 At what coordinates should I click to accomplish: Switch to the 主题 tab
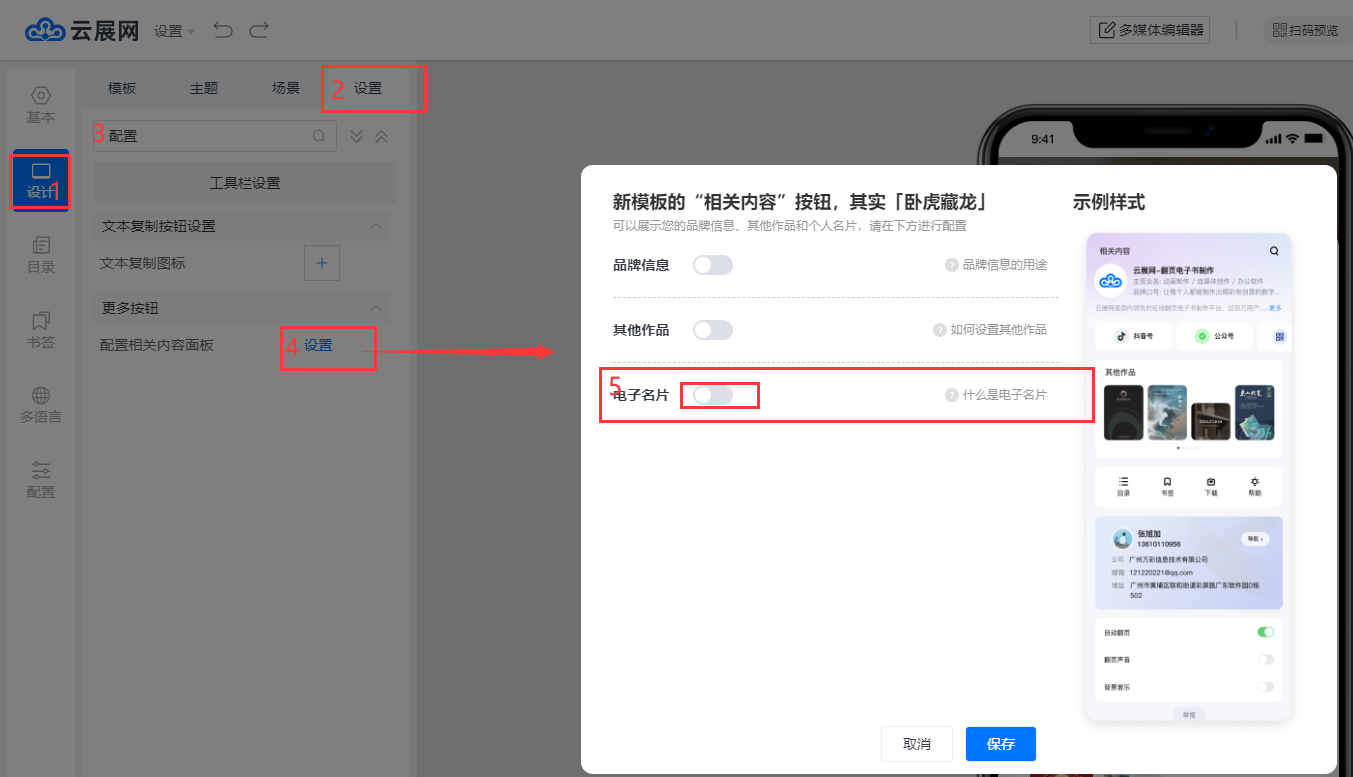point(204,88)
